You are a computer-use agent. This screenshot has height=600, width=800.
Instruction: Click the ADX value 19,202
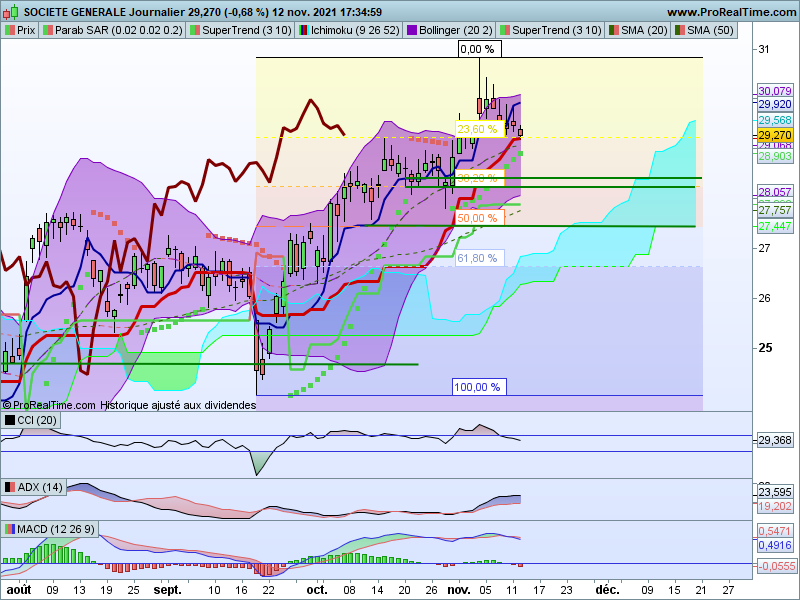click(x=774, y=506)
